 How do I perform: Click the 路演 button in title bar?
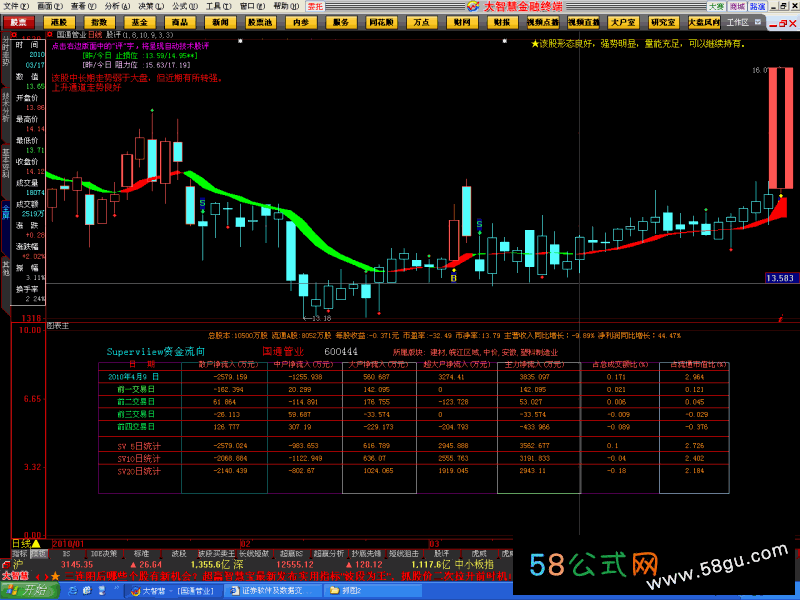point(757,7)
